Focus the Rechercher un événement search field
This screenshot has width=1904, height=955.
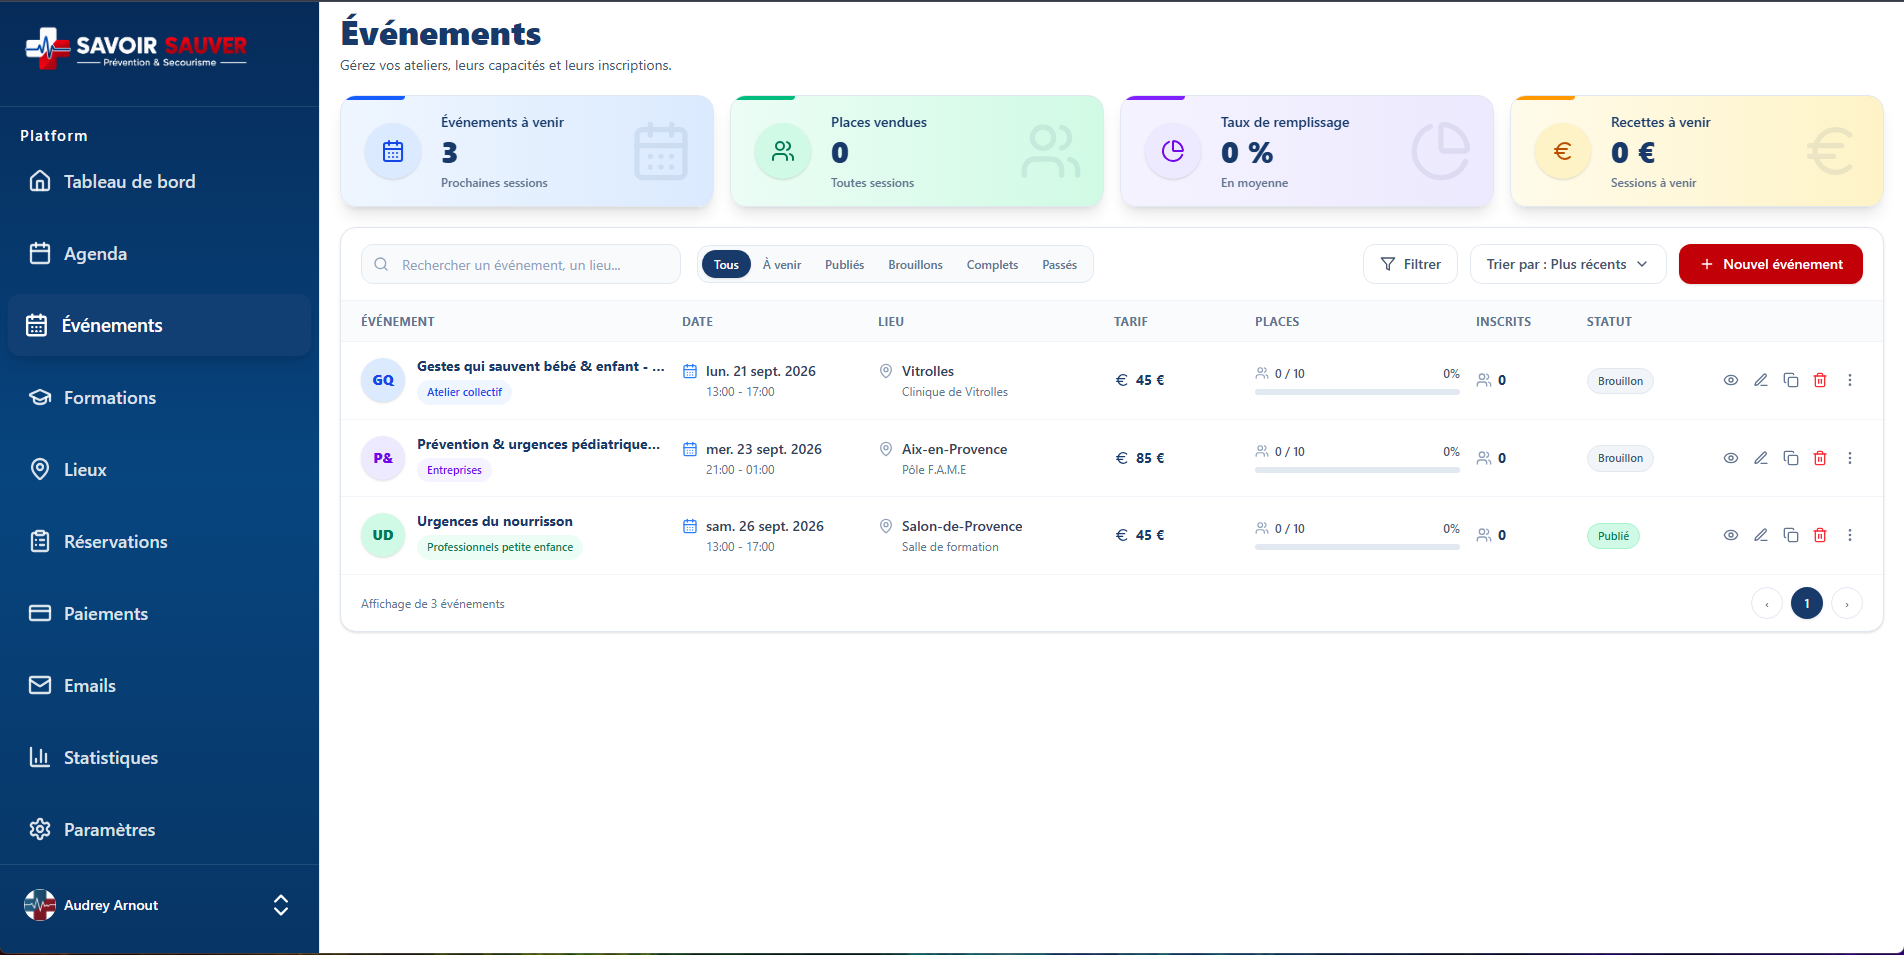click(521, 265)
